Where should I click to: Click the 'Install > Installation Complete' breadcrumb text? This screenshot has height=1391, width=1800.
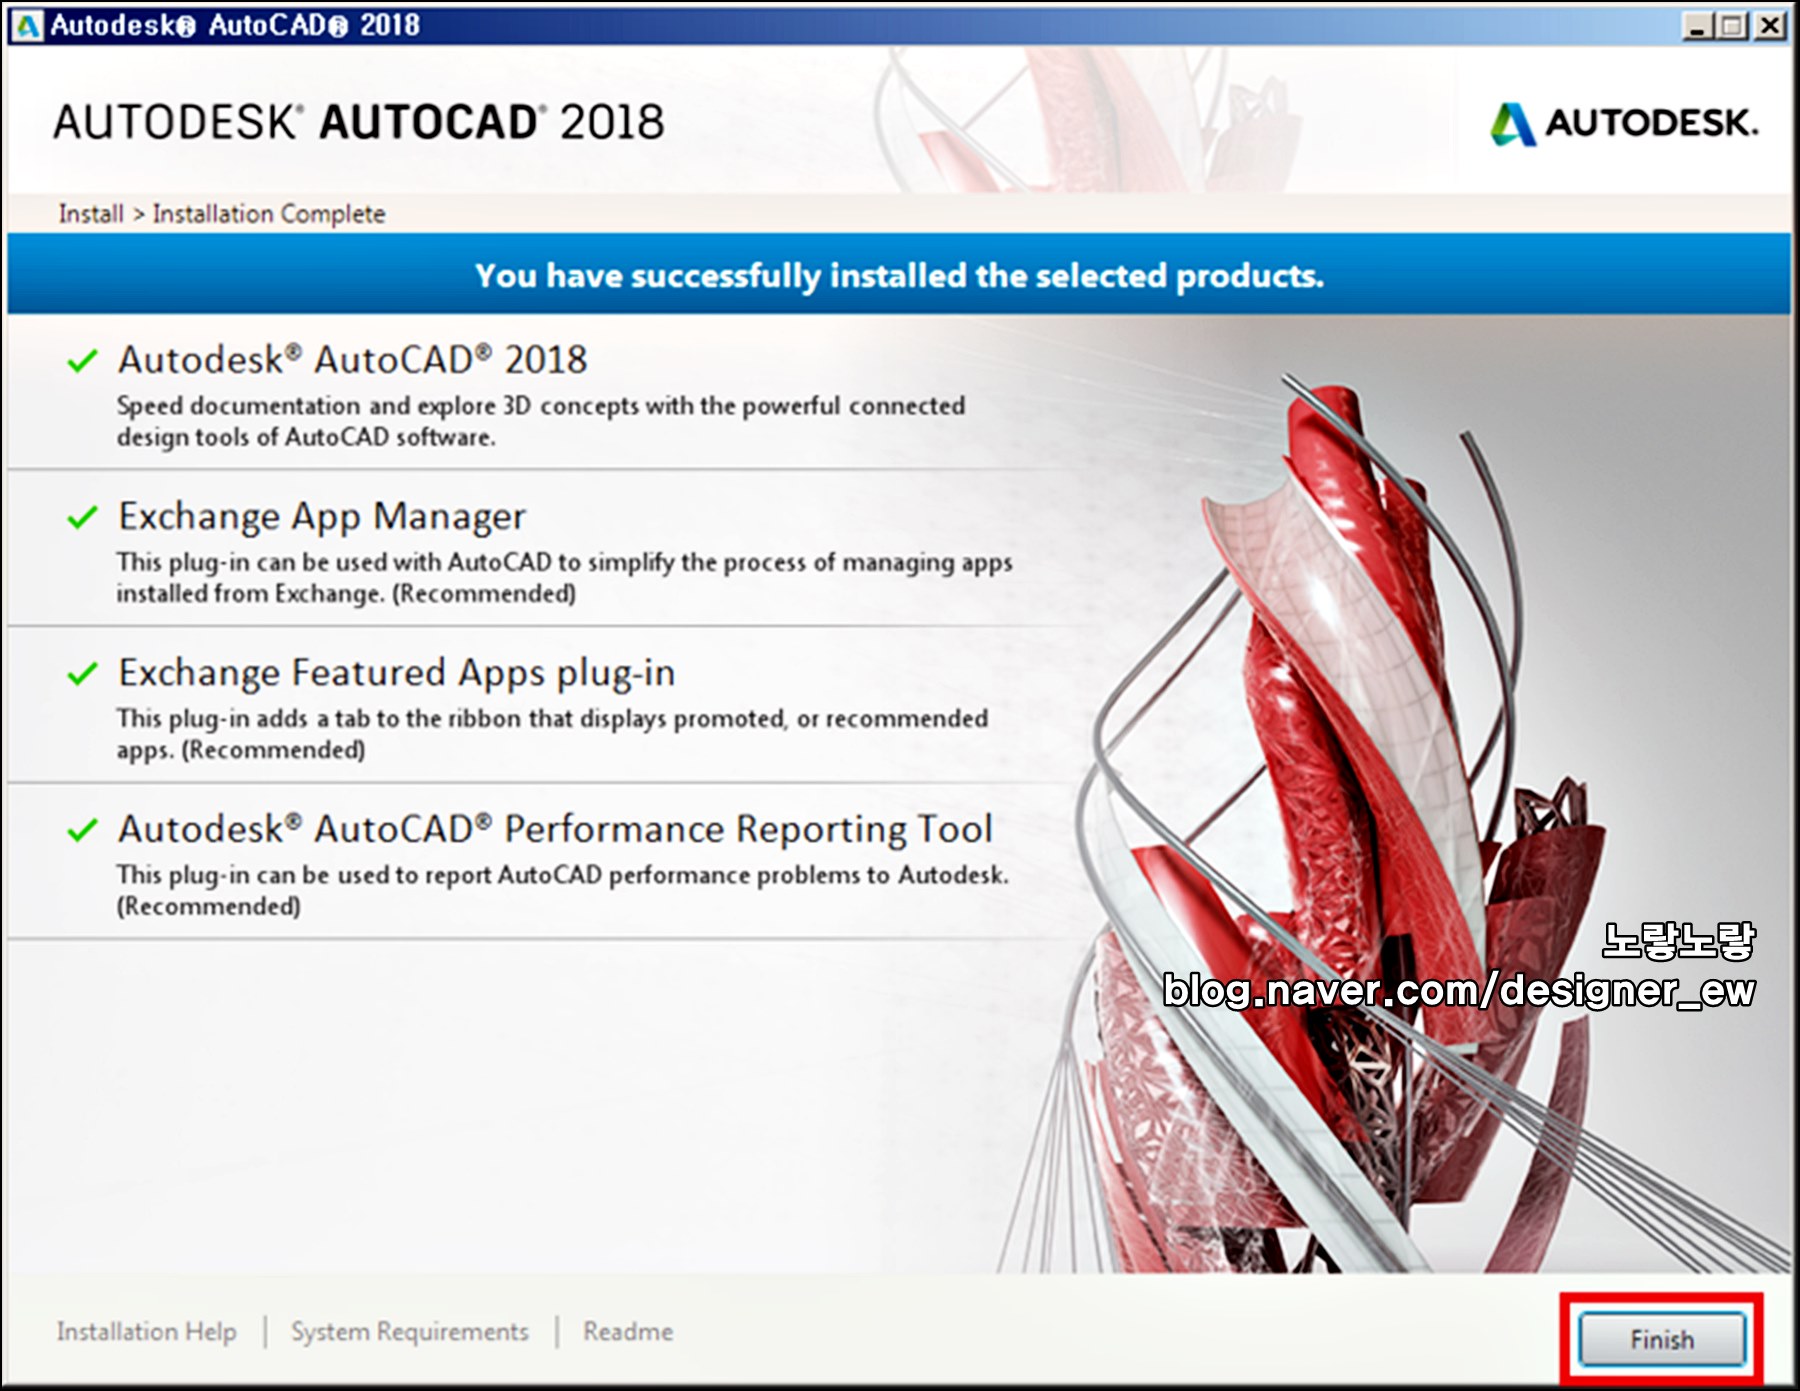click(x=222, y=214)
